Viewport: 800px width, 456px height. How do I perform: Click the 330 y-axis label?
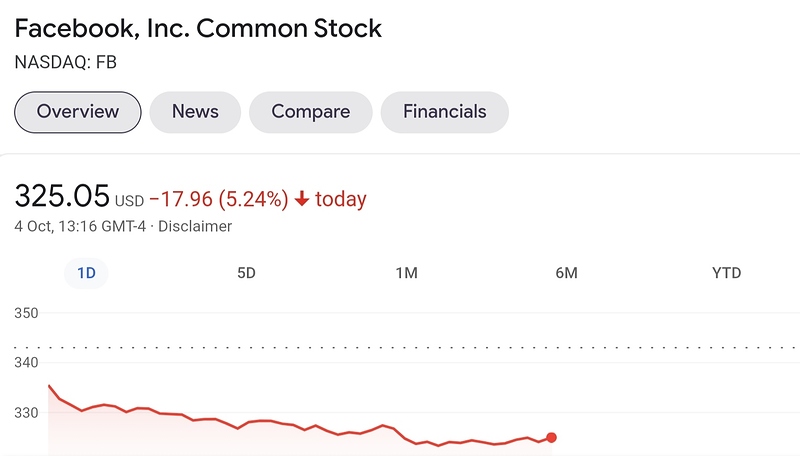coord(26,412)
